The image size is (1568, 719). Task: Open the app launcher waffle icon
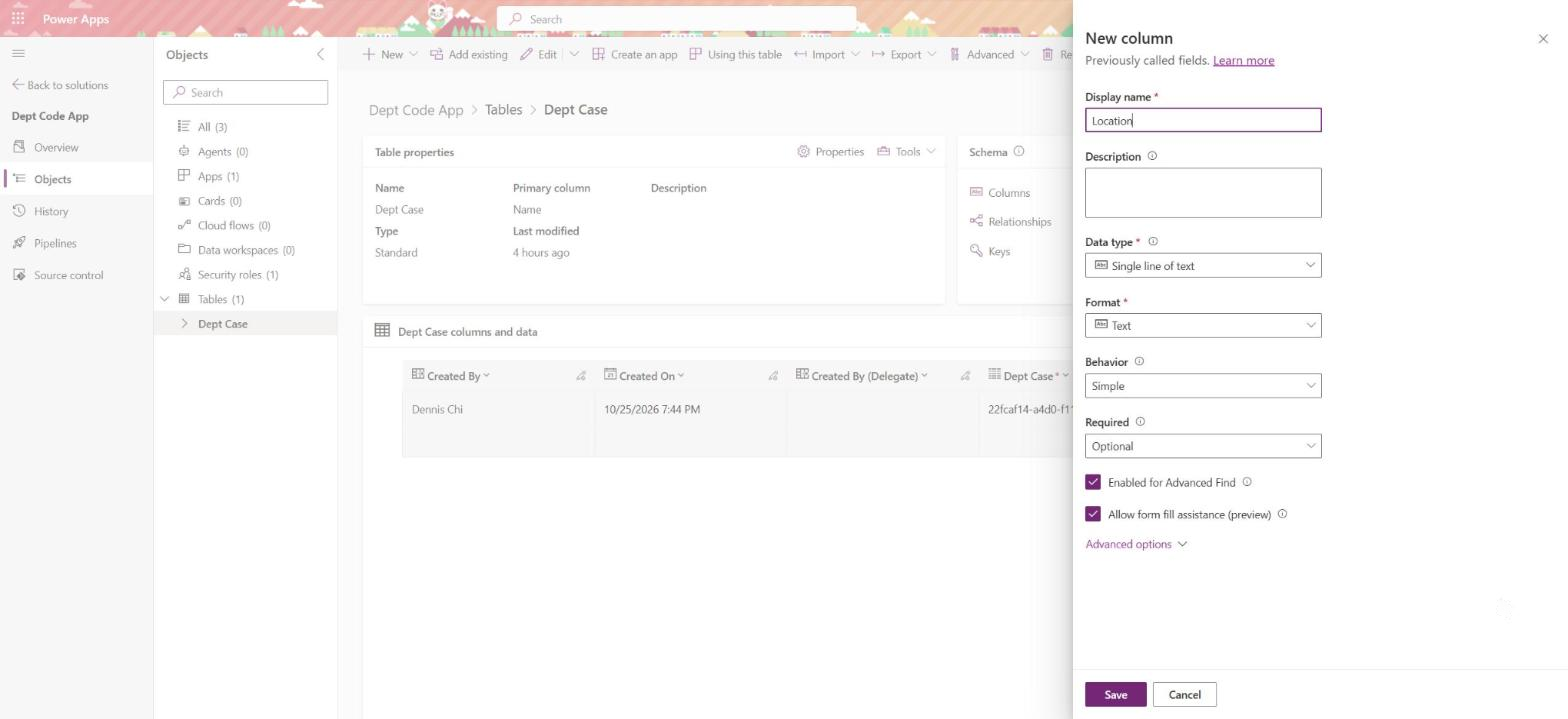click(18, 18)
